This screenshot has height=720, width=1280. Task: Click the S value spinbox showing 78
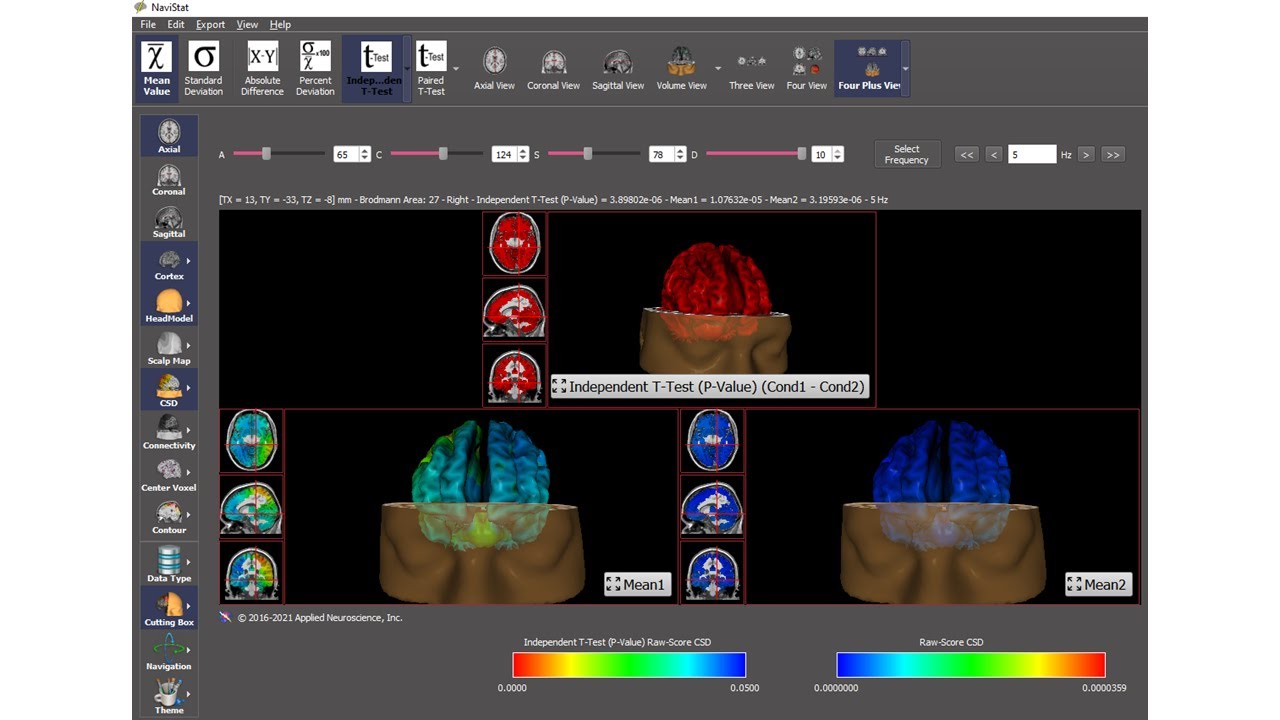[x=668, y=155]
